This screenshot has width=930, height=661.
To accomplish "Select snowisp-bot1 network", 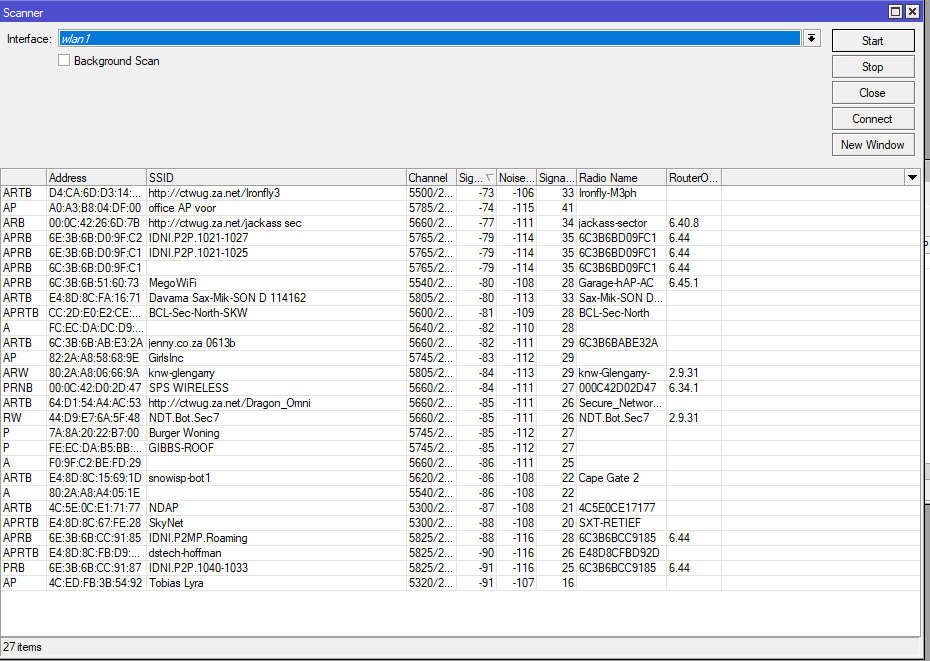I will pyautogui.click(x=460, y=478).
